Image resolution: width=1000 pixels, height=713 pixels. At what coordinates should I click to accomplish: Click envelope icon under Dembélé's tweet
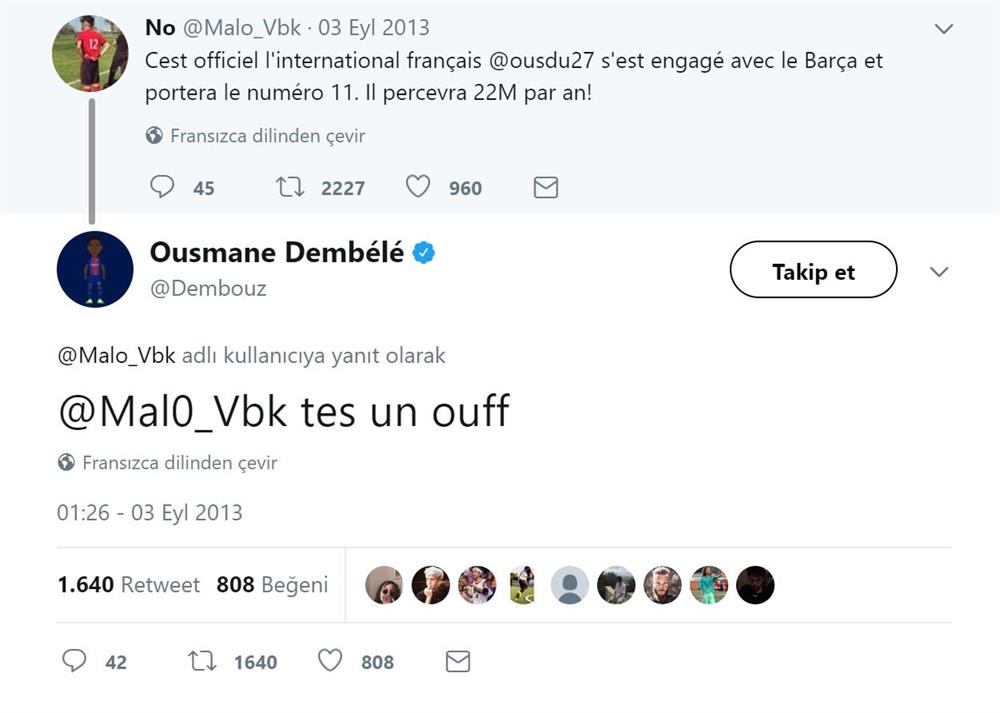[457, 661]
